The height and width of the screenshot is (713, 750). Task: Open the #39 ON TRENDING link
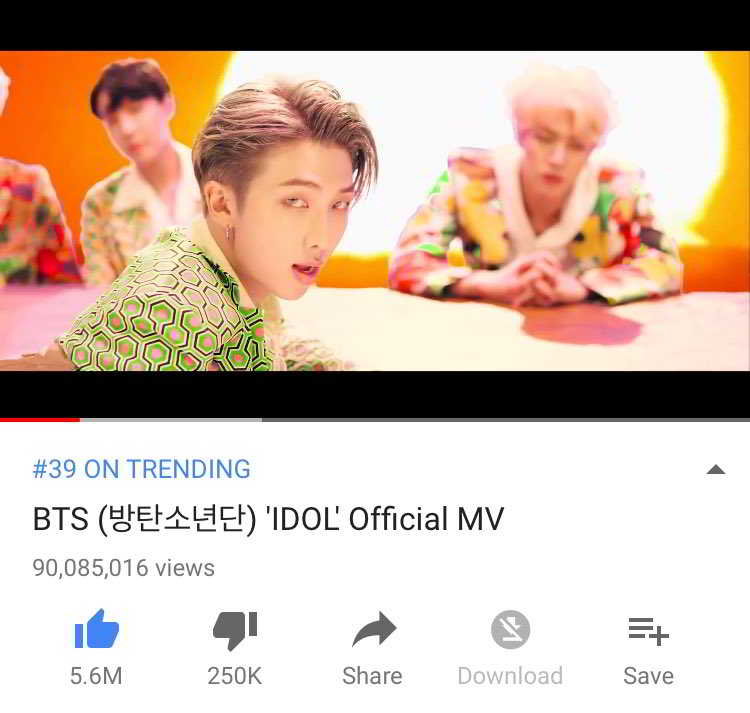click(x=142, y=469)
